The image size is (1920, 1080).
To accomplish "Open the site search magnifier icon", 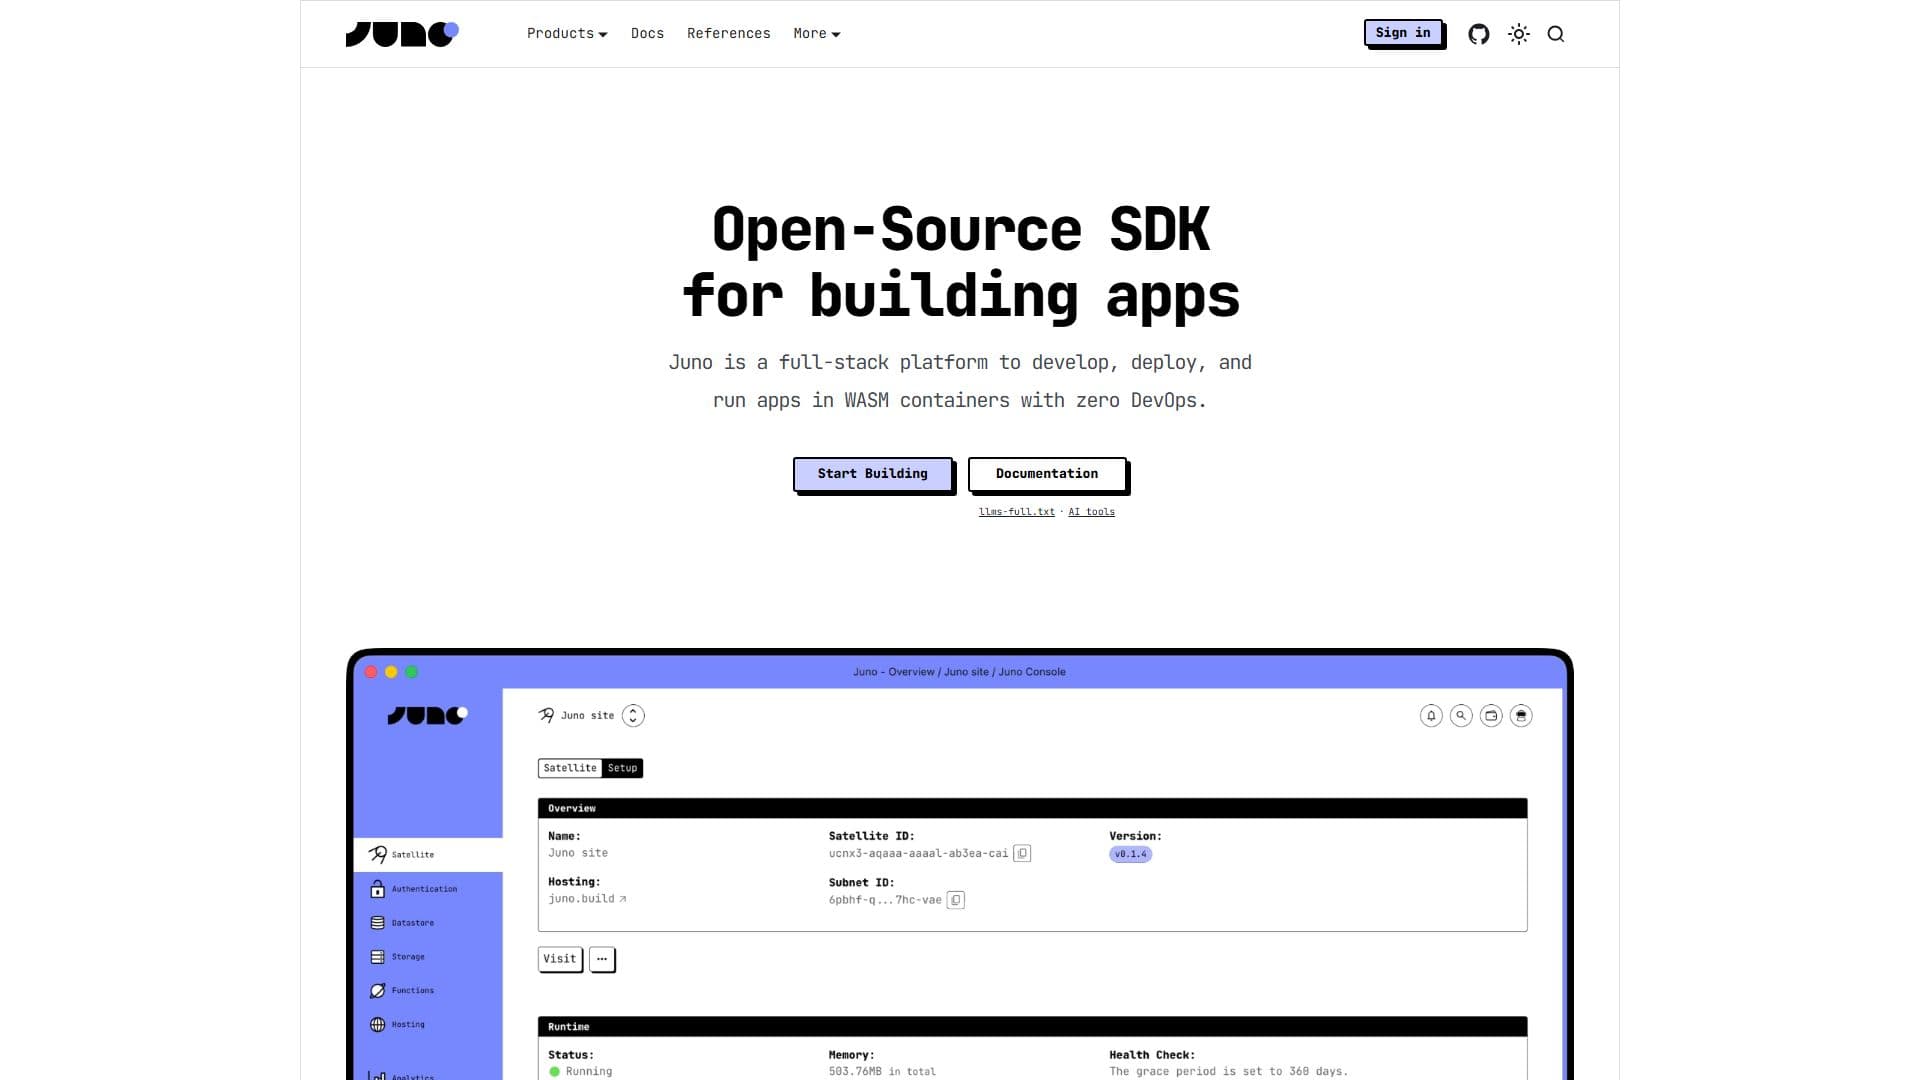I will click(1556, 34).
